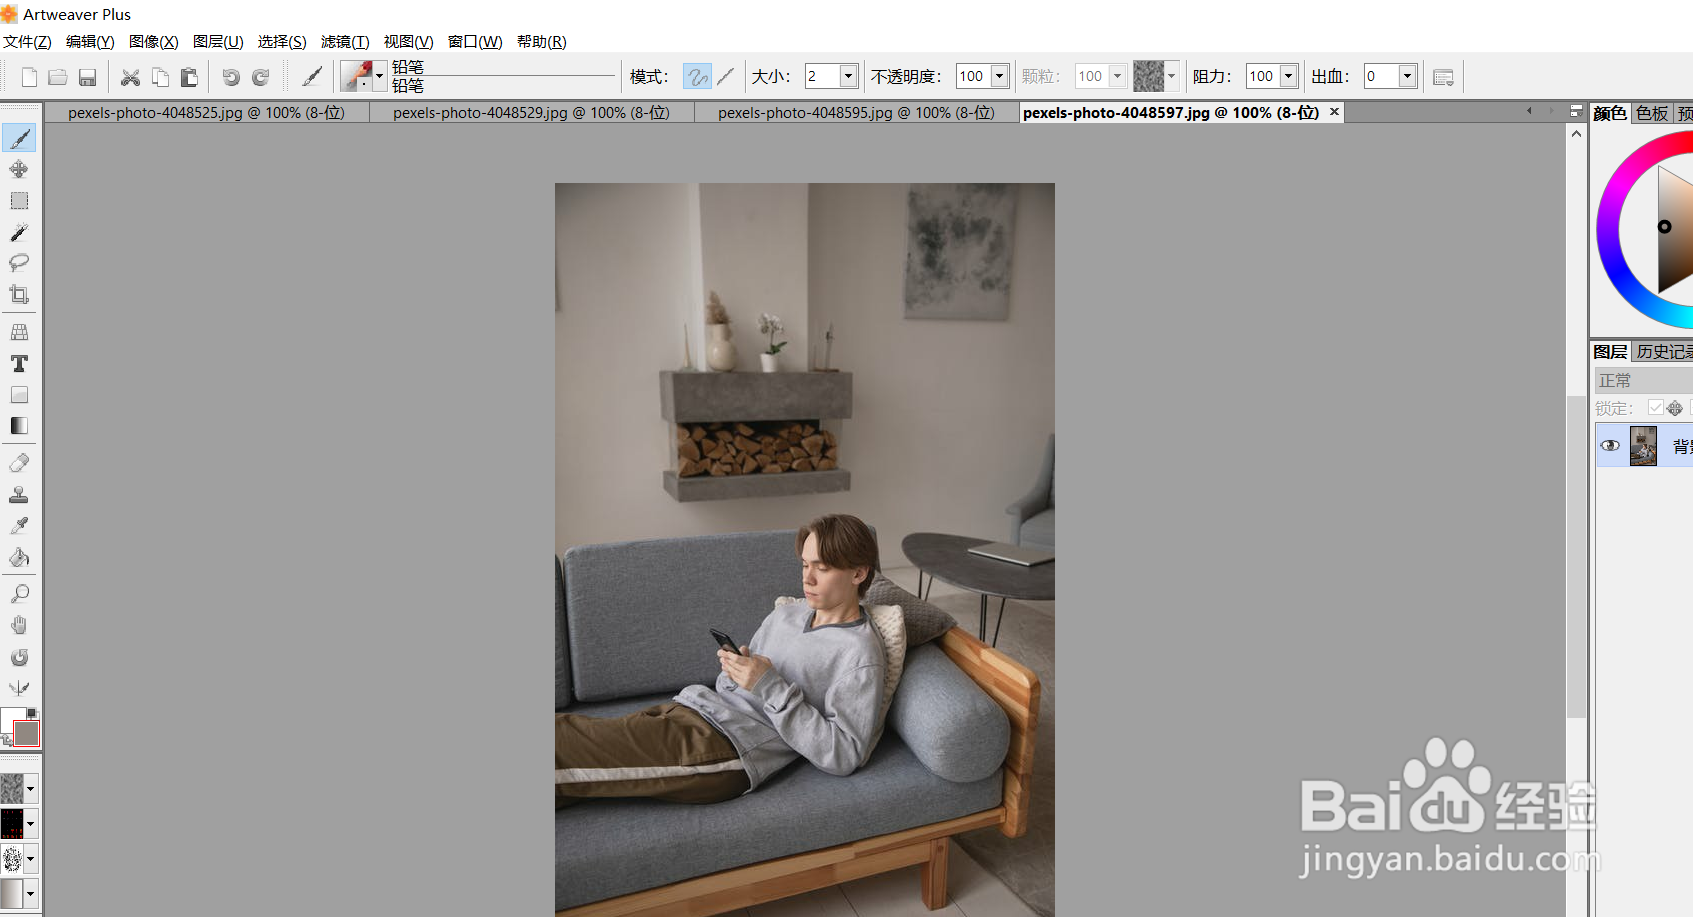The width and height of the screenshot is (1693, 917).
Task: Open the 滤镜 filter menu
Action: point(345,42)
